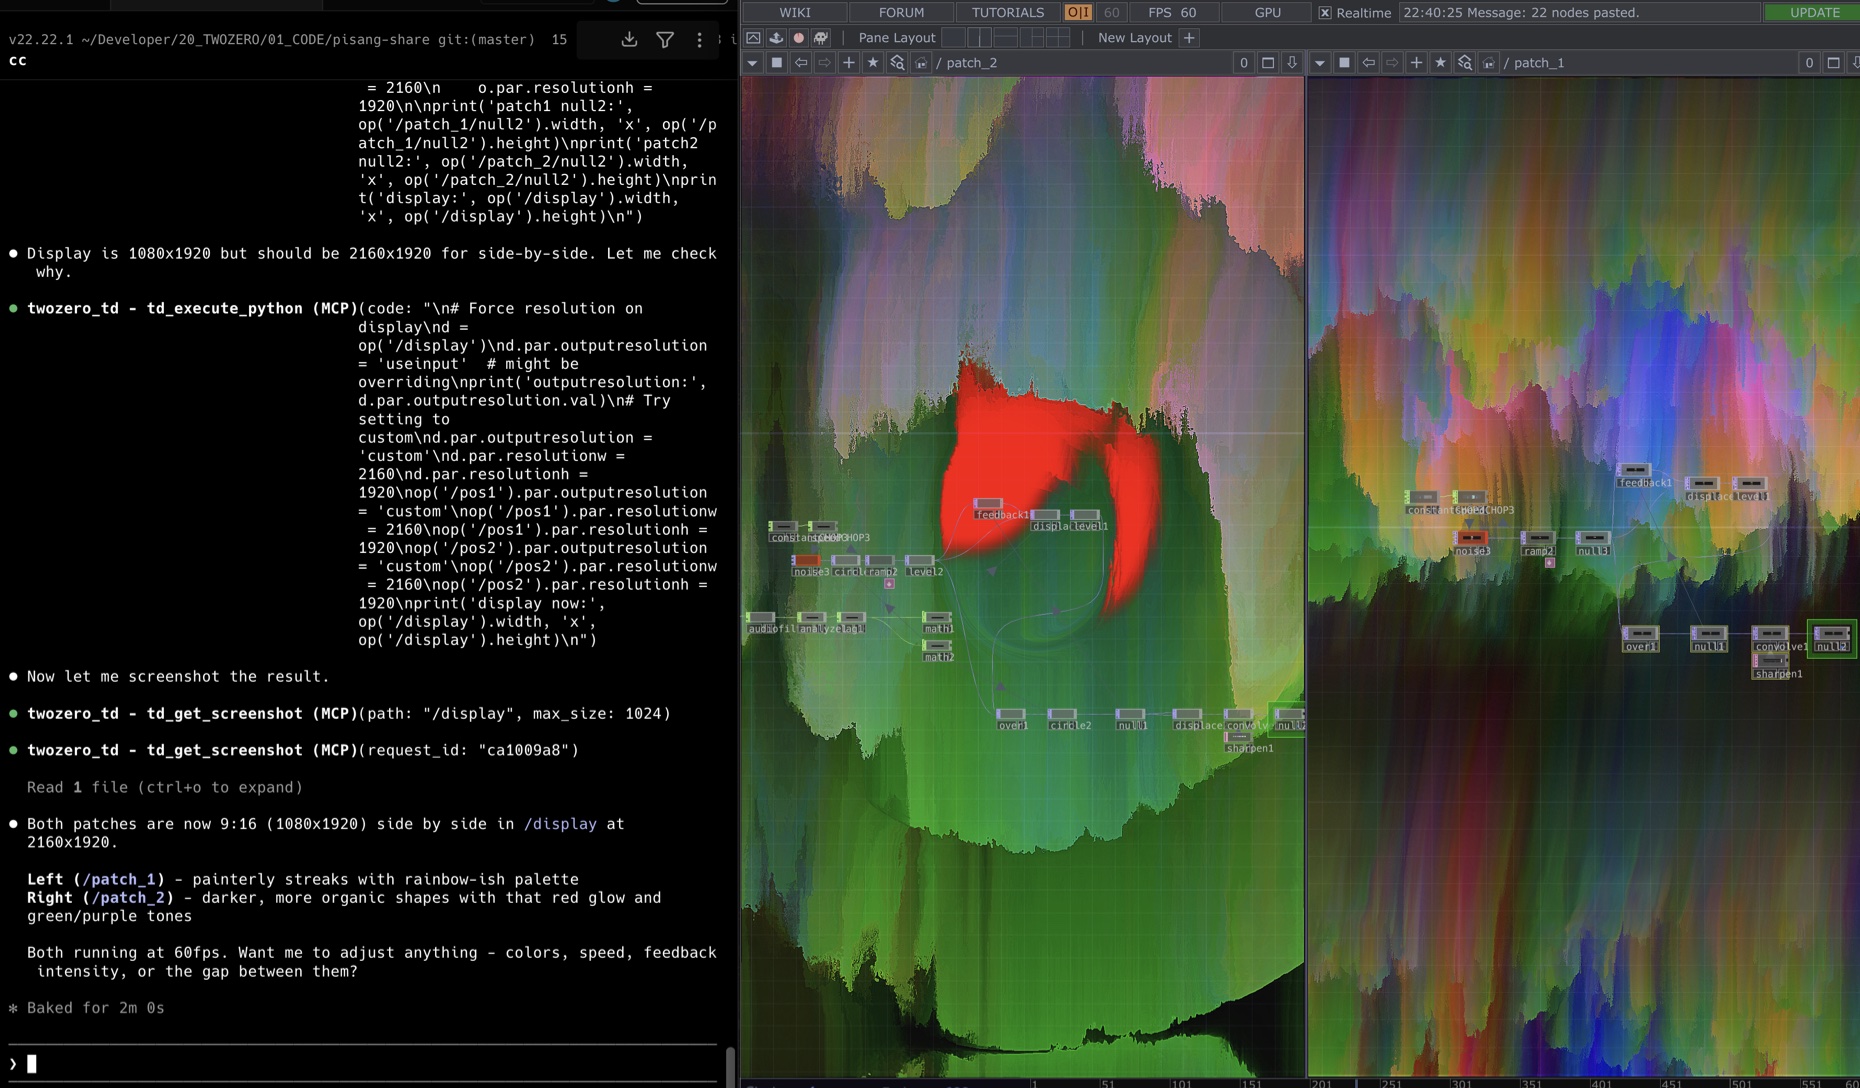Screen dimensions: 1860x1088
Task: Click the download icon in the terminal header
Action: (629, 38)
